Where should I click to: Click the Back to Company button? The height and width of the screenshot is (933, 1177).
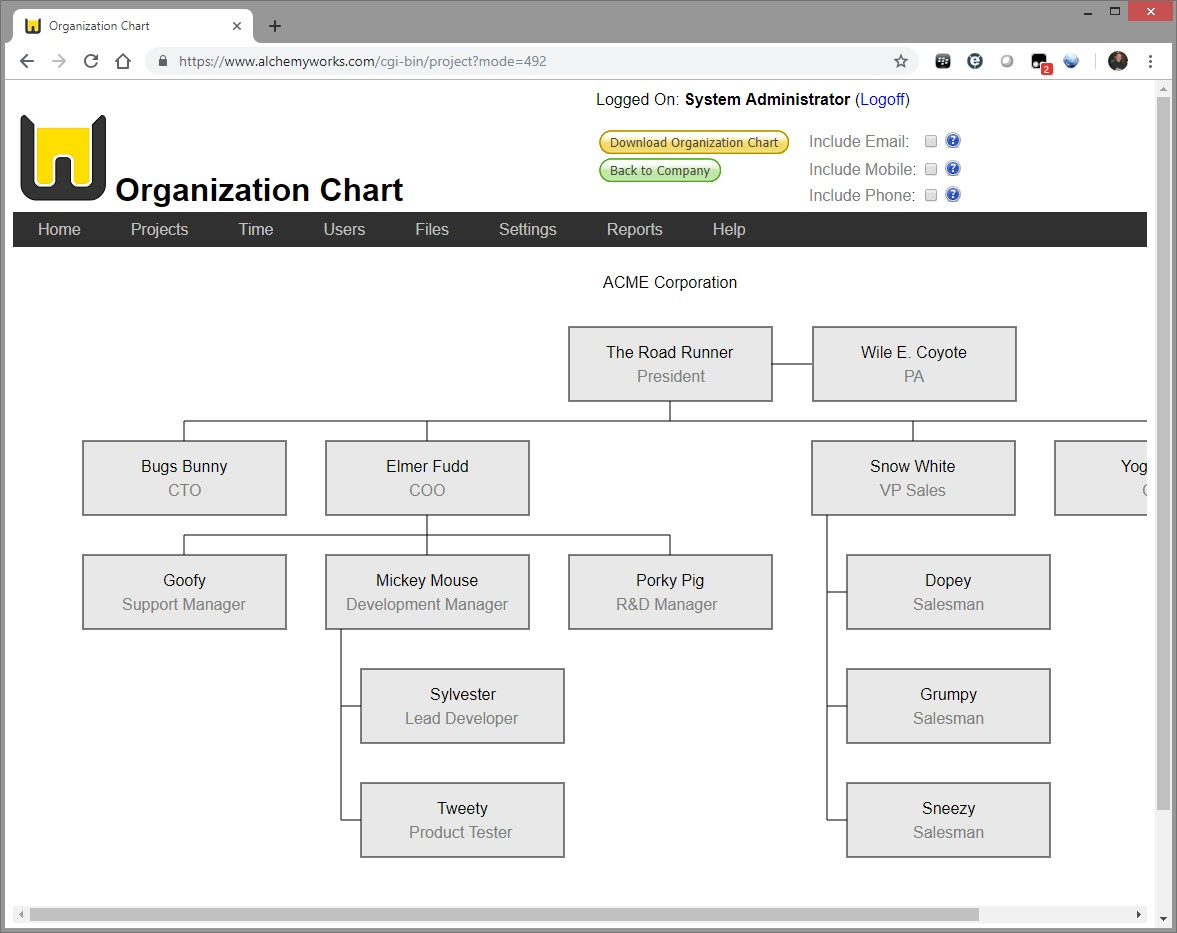pyautogui.click(x=660, y=170)
